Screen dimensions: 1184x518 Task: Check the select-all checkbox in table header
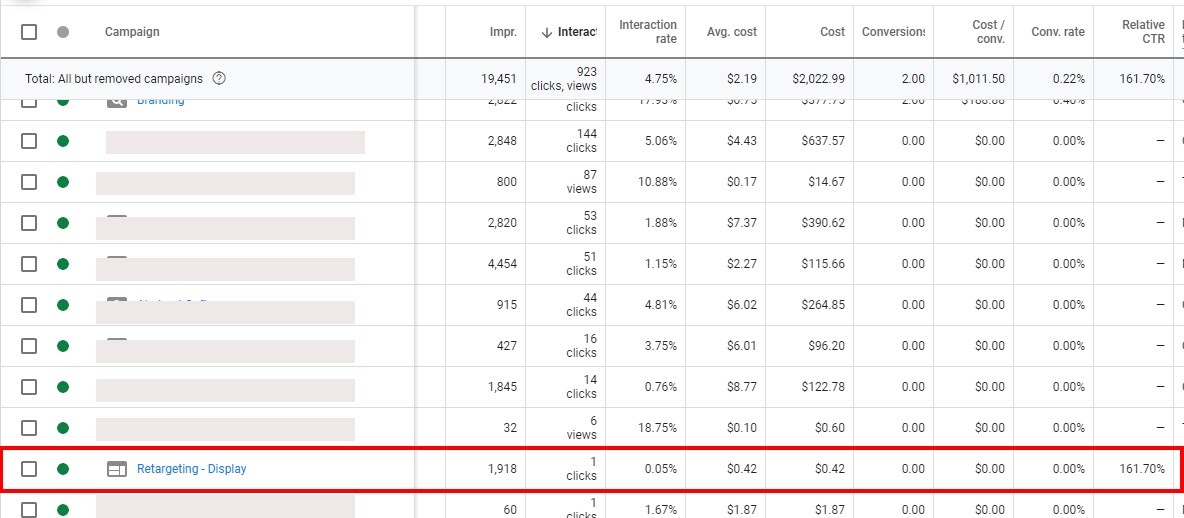[x=29, y=32]
